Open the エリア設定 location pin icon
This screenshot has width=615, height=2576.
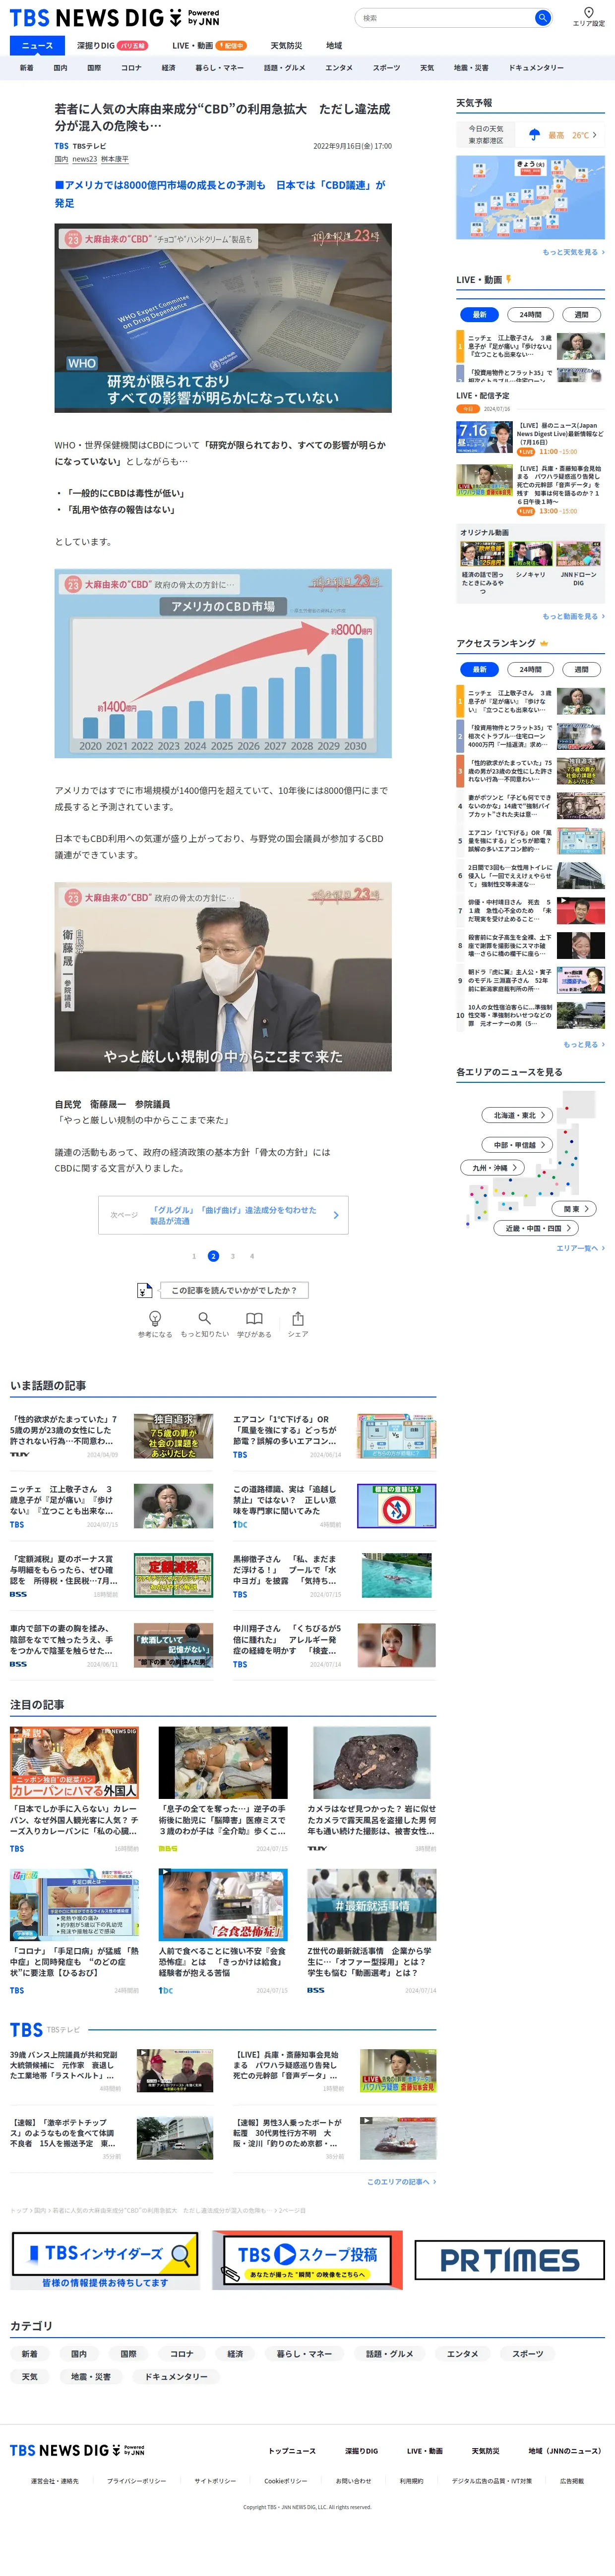(588, 13)
